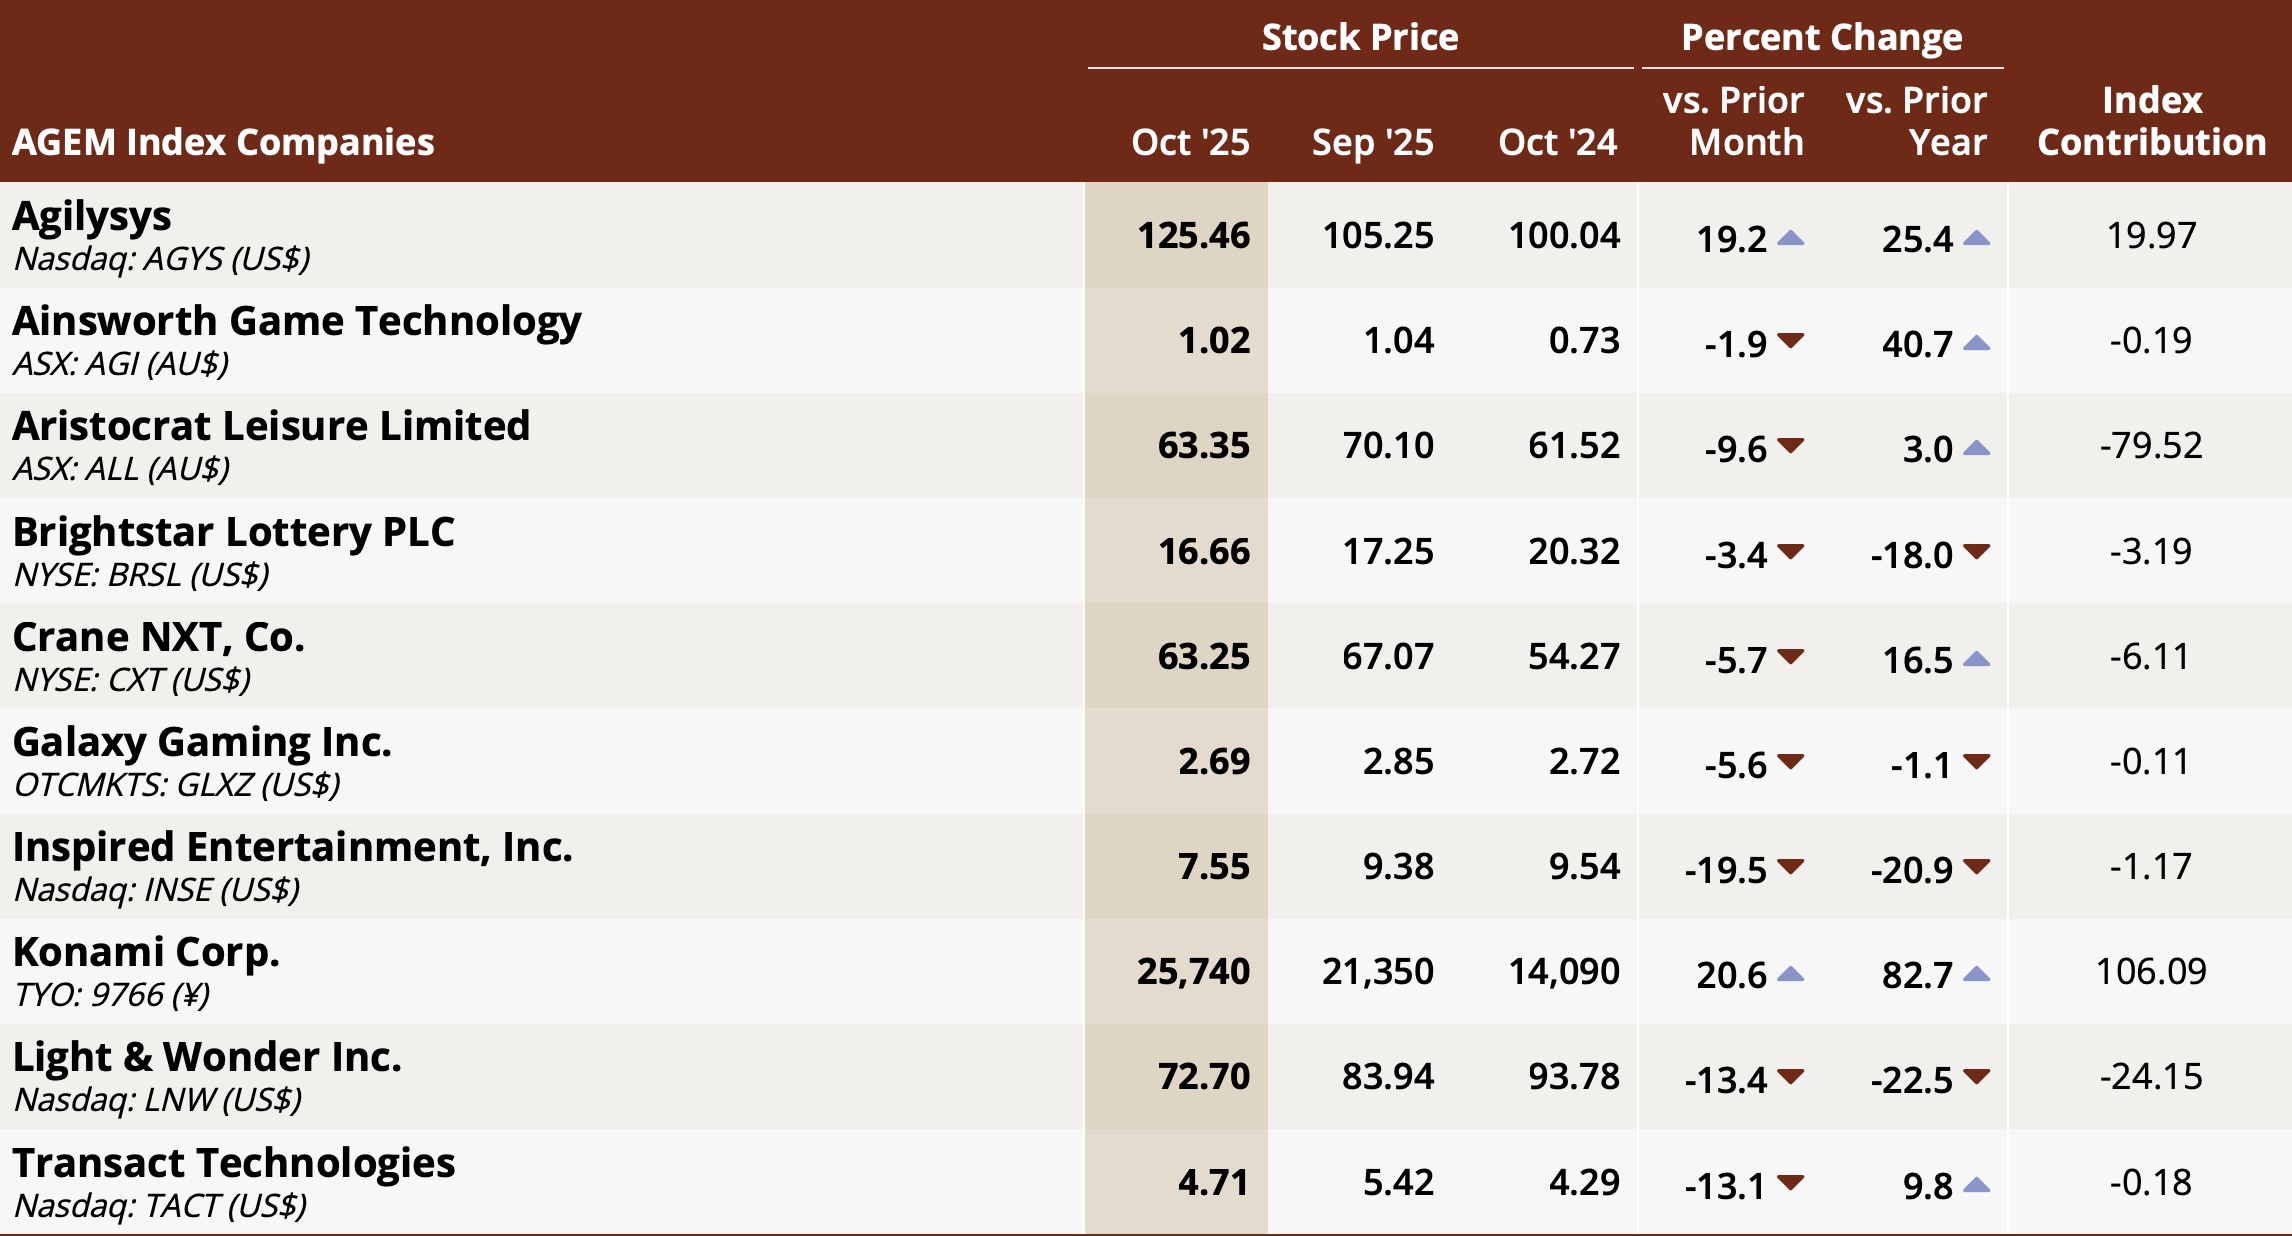Click the down arrow next to Aristocrat's -9.6
This screenshot has height=1236, width=2292.
pos(1791,446)
